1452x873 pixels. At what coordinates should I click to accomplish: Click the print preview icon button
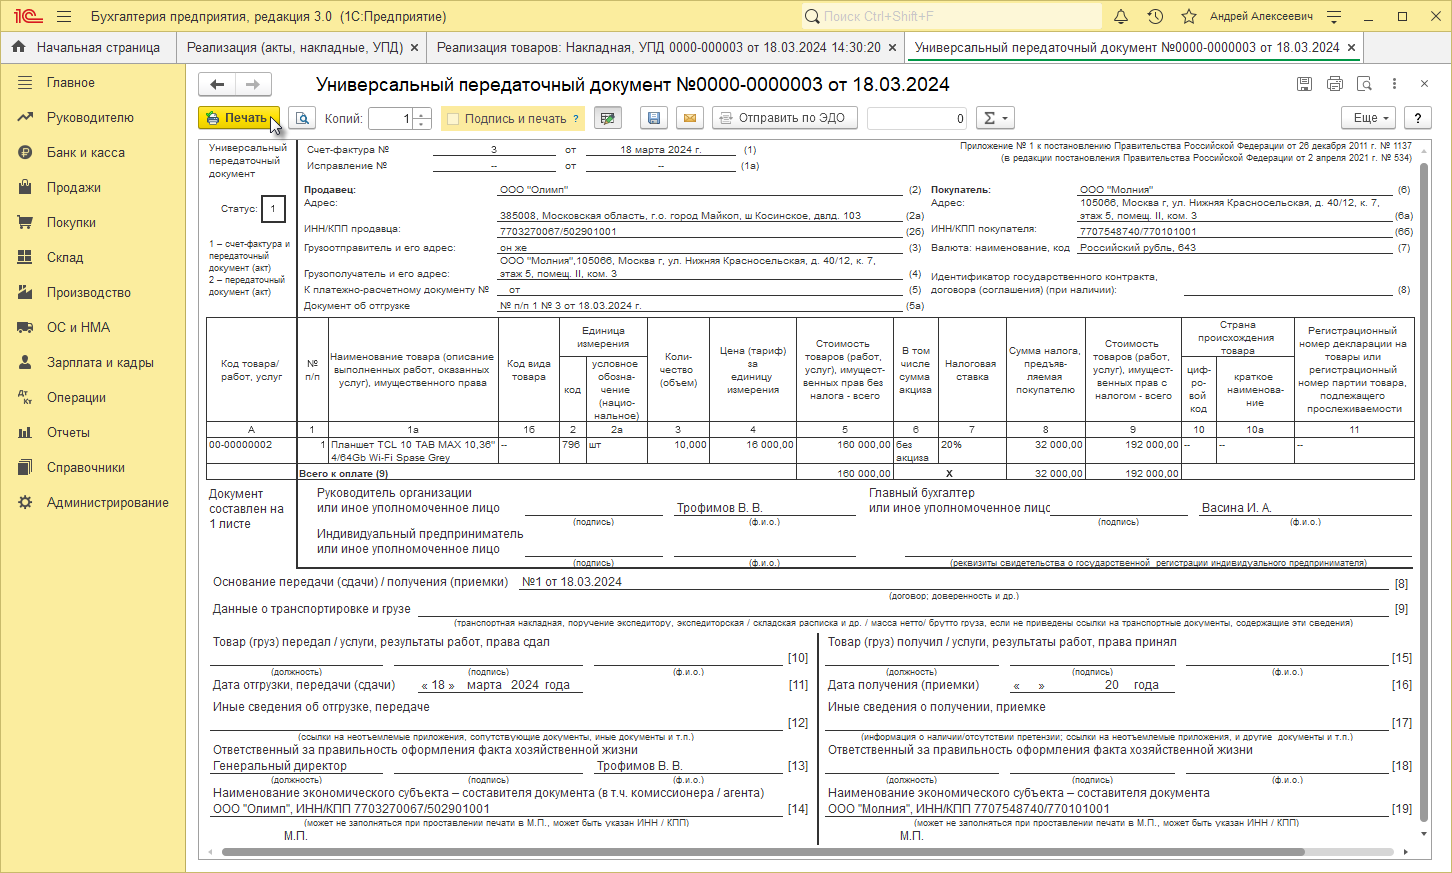(302, 118)
